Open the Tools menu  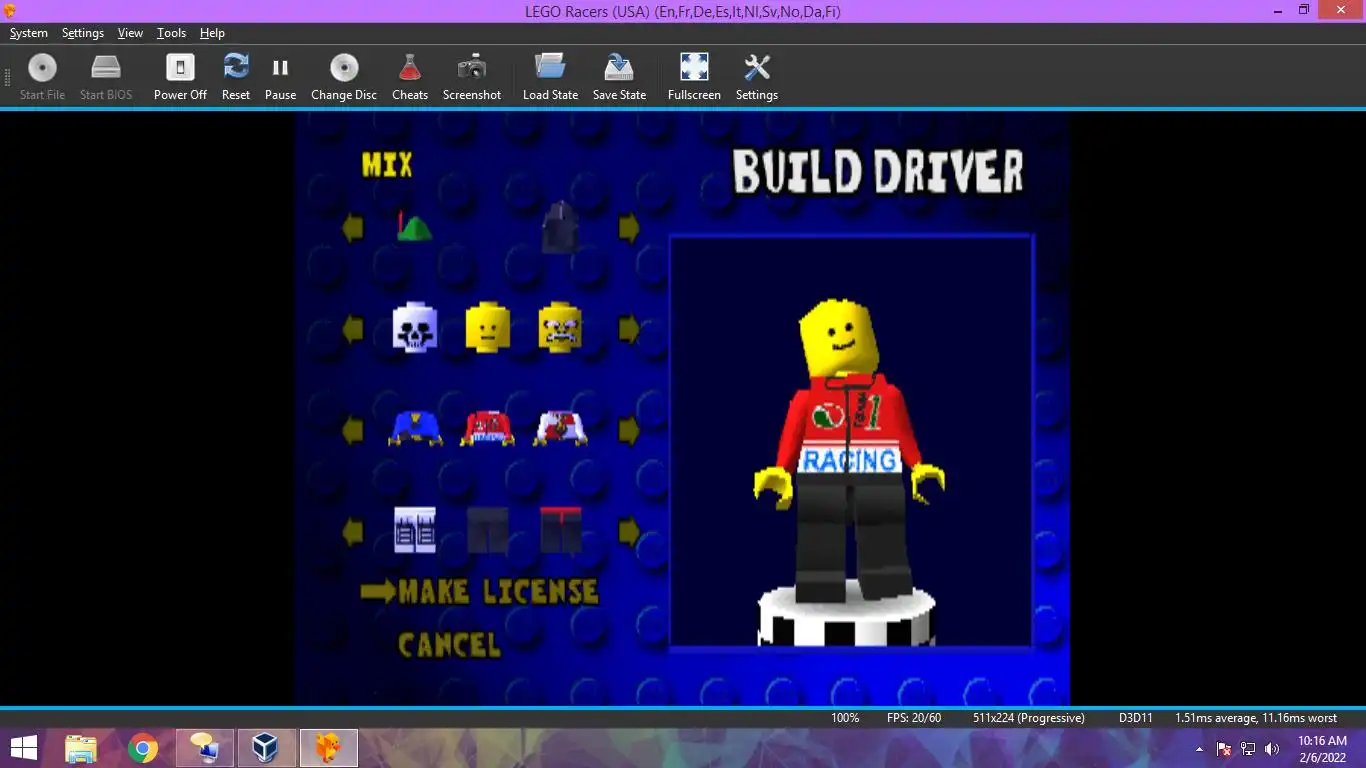(x=171, y=33)
